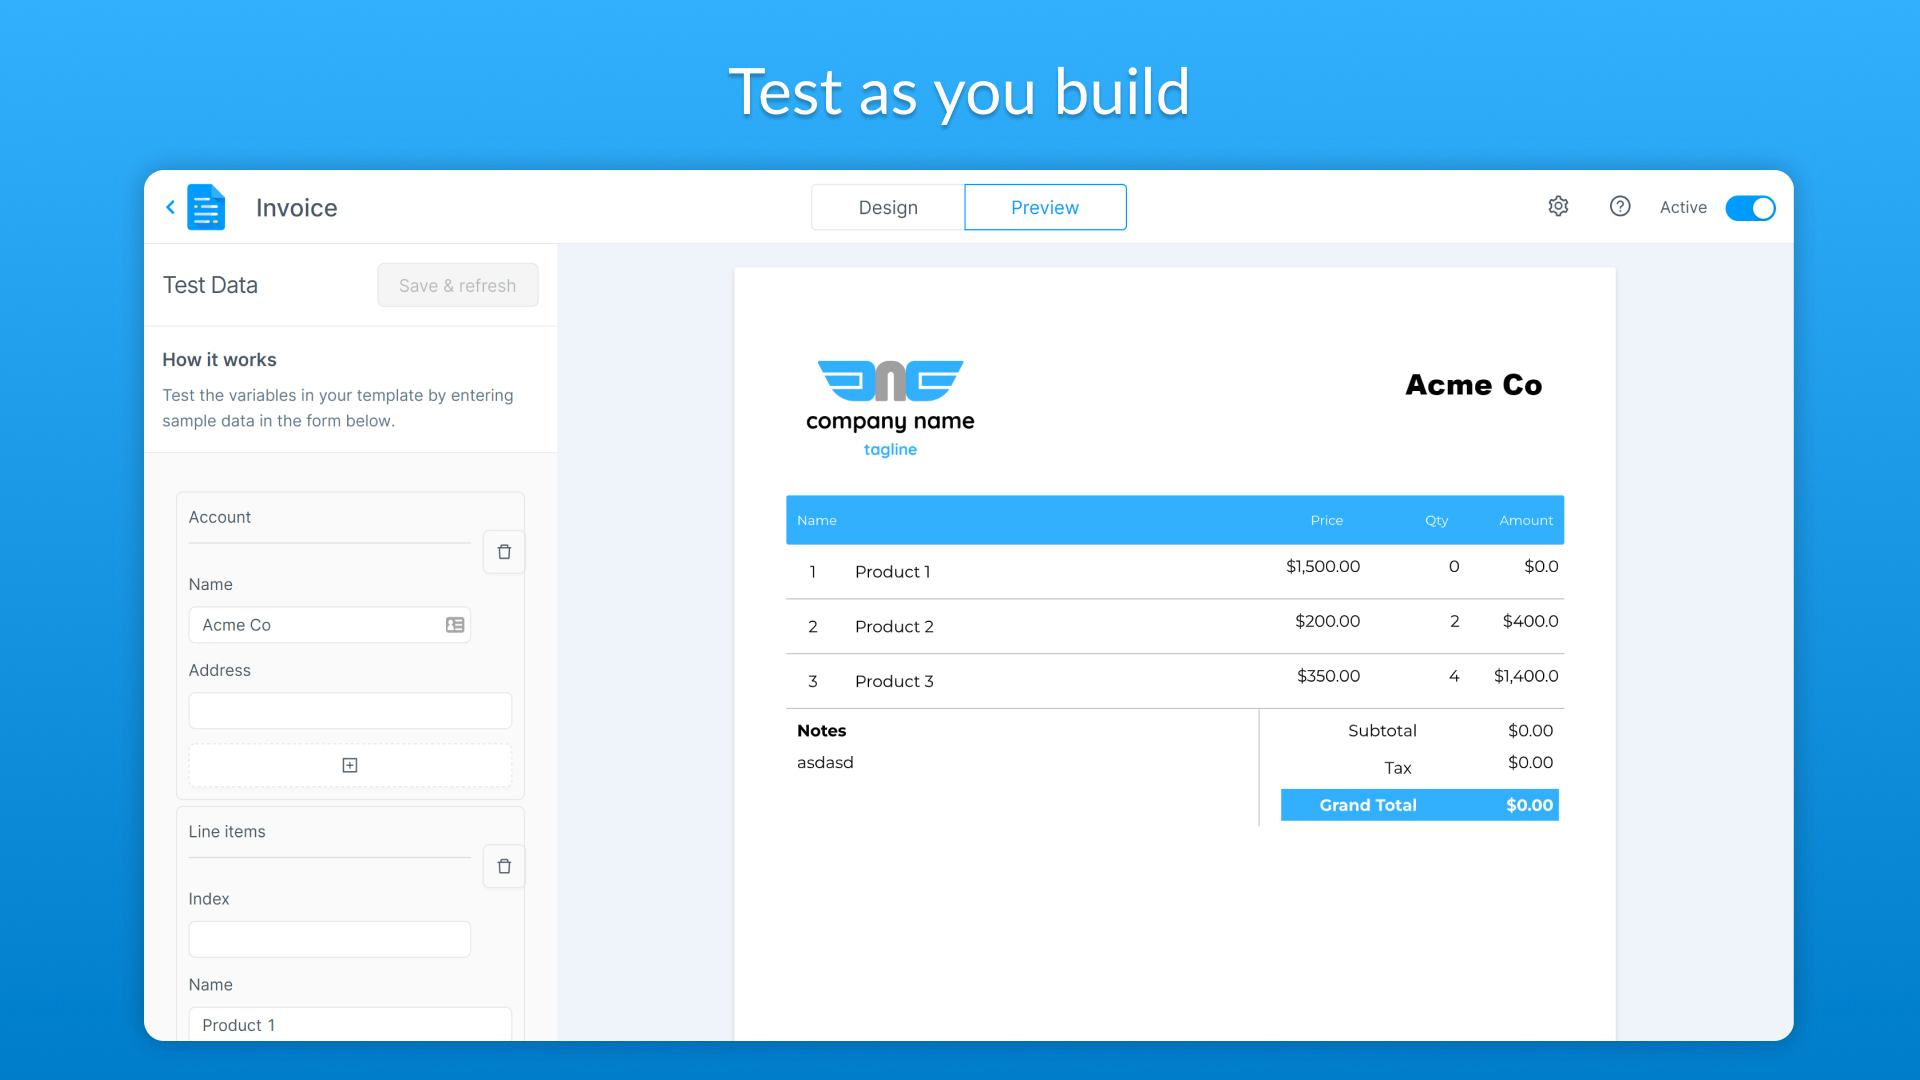
Task: Remove Line items using its trash icon
Action: pos(504,866)
